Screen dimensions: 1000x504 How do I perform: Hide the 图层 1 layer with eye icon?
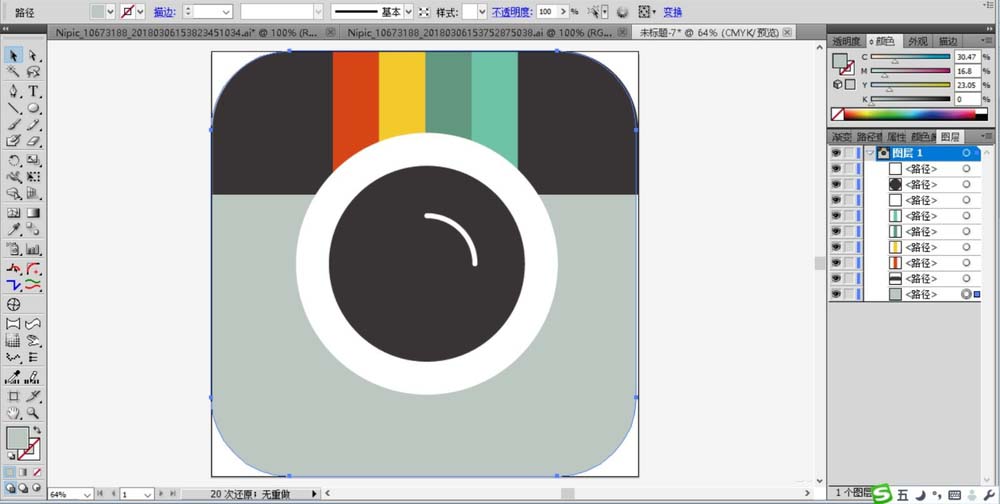click(835, 153)
